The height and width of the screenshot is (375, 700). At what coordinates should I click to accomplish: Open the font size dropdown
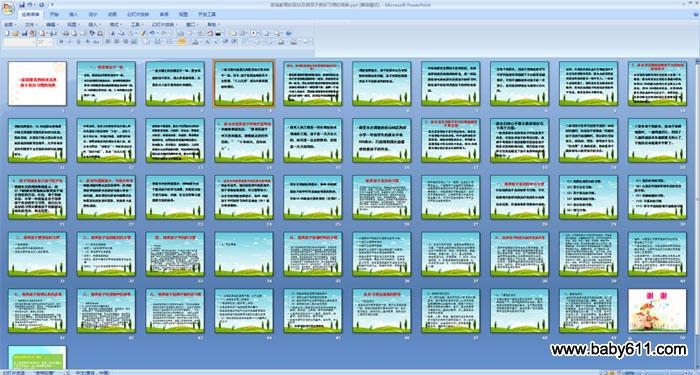click(x=45, y=42)
